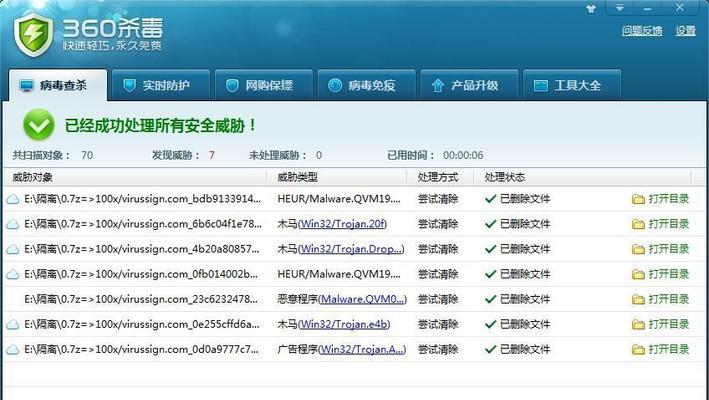Select file path virussign.com_6b6c04f1e78...
Image resolution: width=709 pixels, height=400 pixels.
point(143,224)
